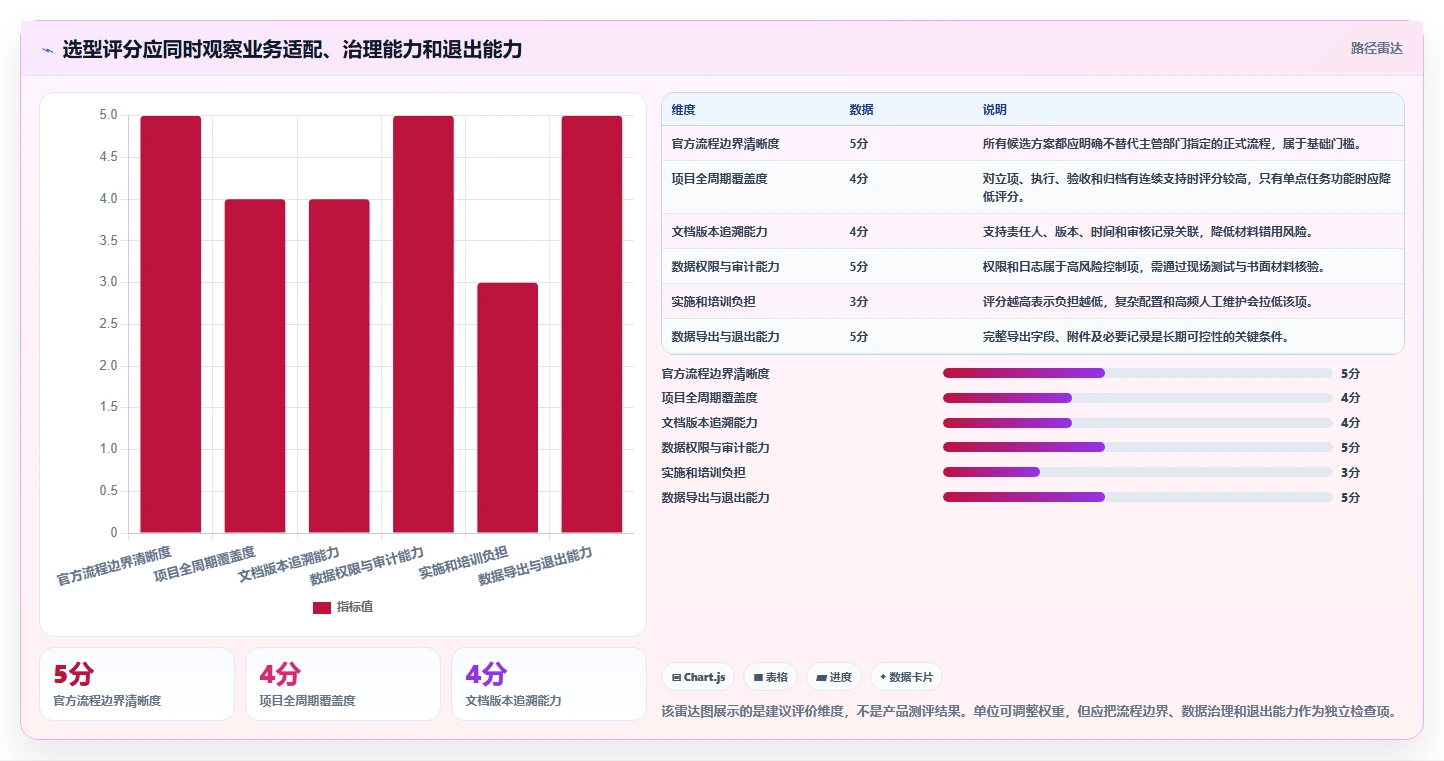The height and width of the screenshot is (761, 1444).
Task: Click the 文档版本追溯能力 progress bar
Action: (x=1138, y=423)
